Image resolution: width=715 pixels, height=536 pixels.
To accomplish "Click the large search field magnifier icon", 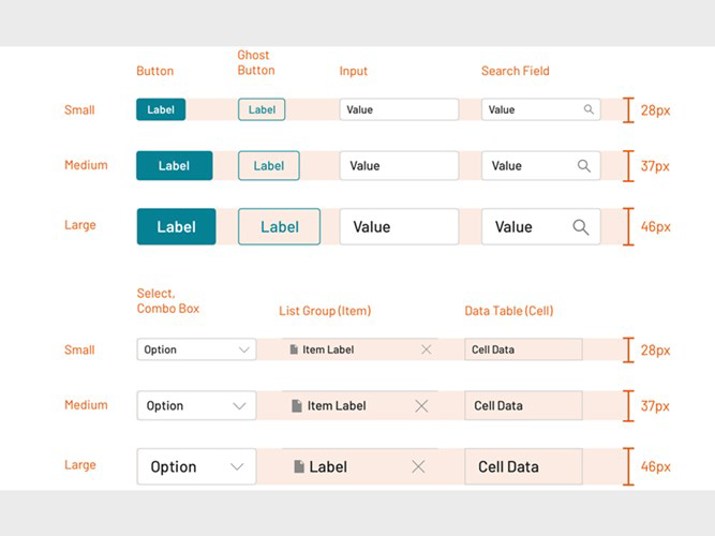I will (x=580, y=227).
